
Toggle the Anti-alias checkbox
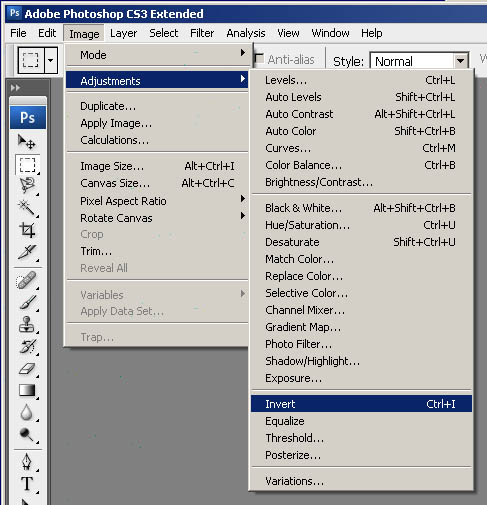point(259,59)
